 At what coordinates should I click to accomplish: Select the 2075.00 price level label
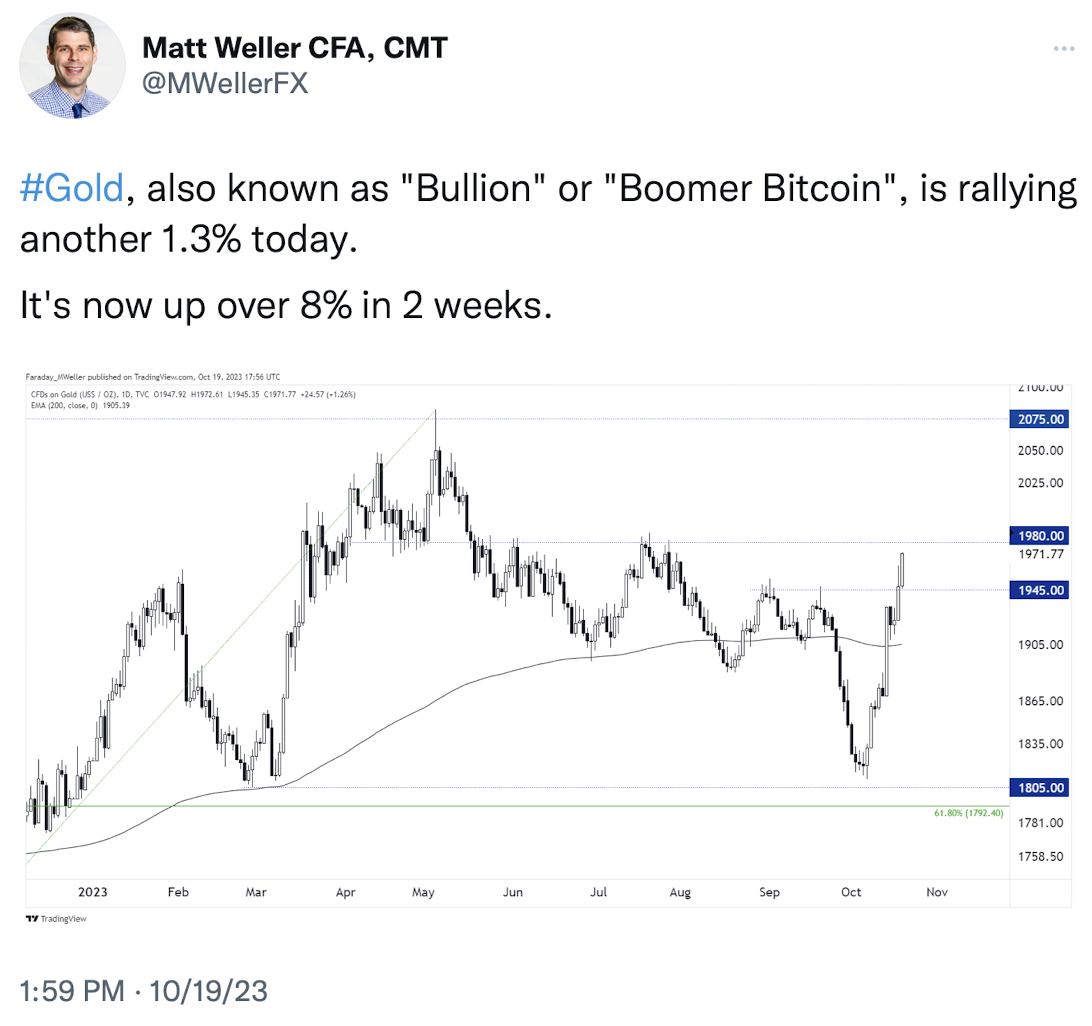1040,419
